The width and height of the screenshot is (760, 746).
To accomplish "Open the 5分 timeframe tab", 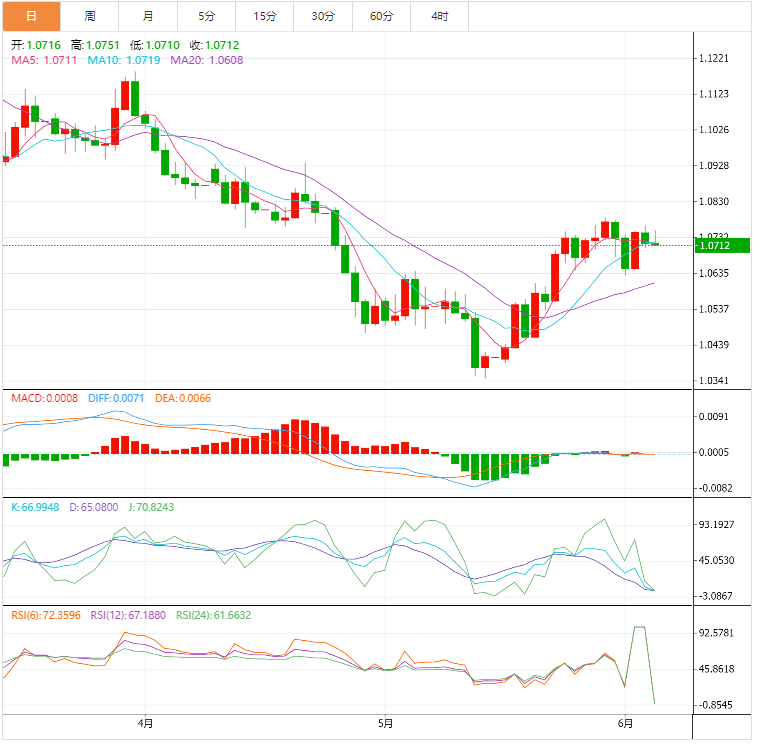I will pyautogui.click(x=206, y=16).
